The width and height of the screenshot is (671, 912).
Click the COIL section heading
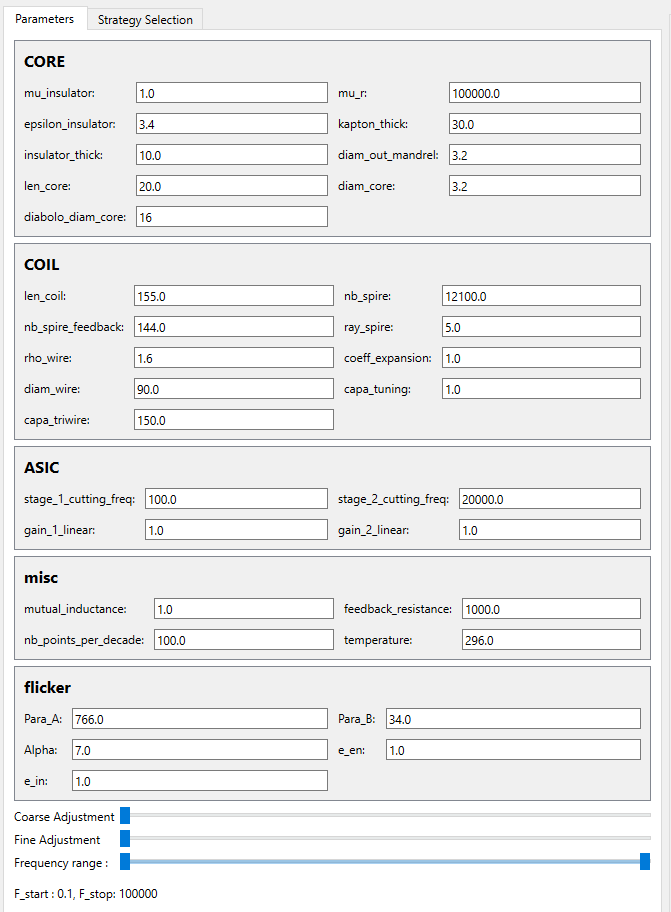coord(41,265)
